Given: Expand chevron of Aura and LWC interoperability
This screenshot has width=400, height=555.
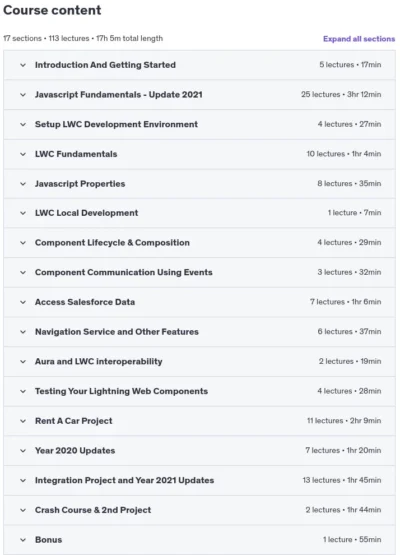Looking at the screenshot, I should point(23,362).
